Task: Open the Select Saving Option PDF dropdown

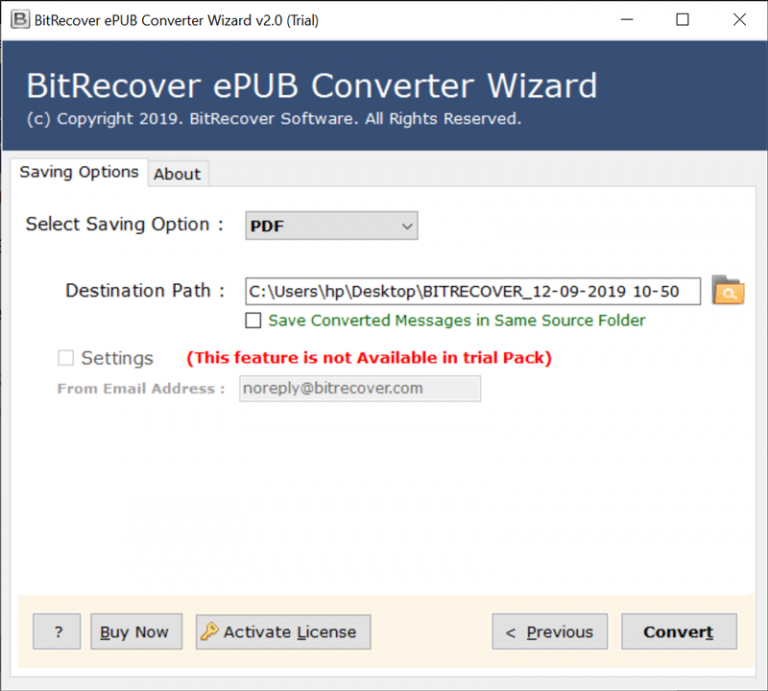Action: [332, 226]
